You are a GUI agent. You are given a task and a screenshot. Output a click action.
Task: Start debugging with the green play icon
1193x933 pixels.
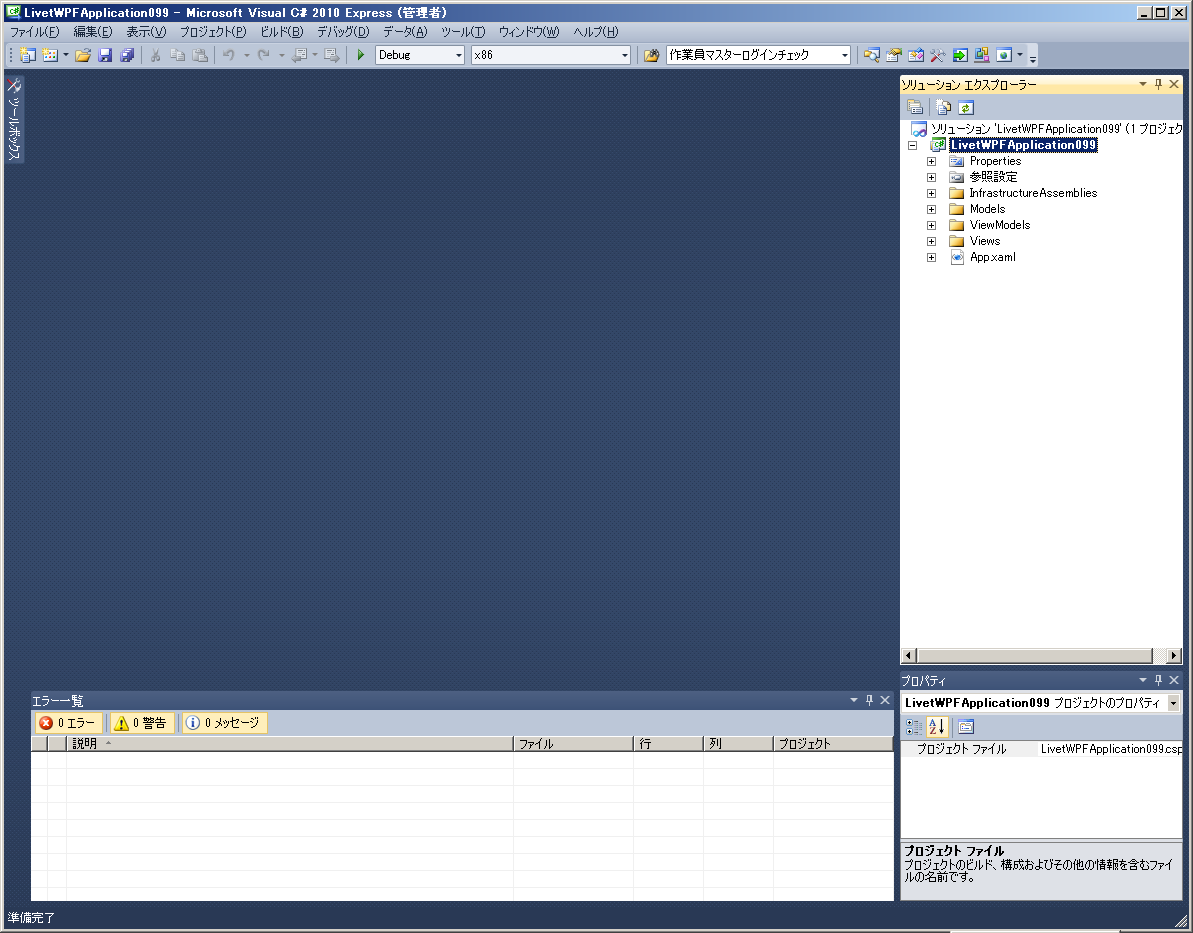point(361,55)
